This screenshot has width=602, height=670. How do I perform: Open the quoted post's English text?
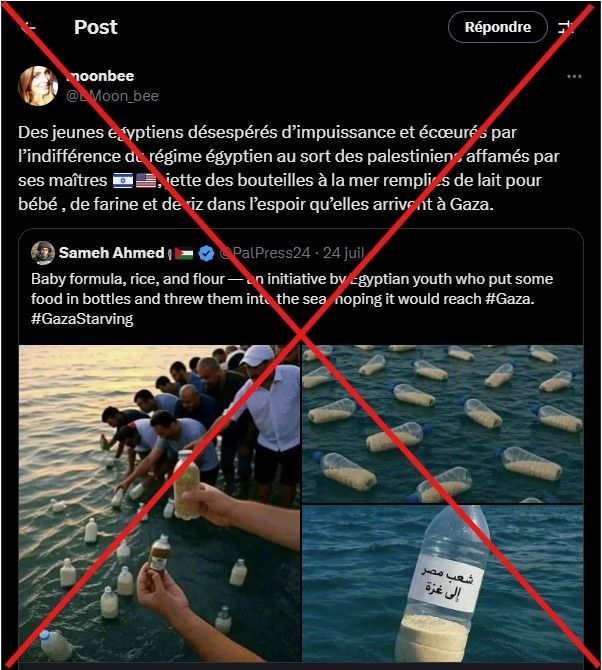click(x=292, y=299)
